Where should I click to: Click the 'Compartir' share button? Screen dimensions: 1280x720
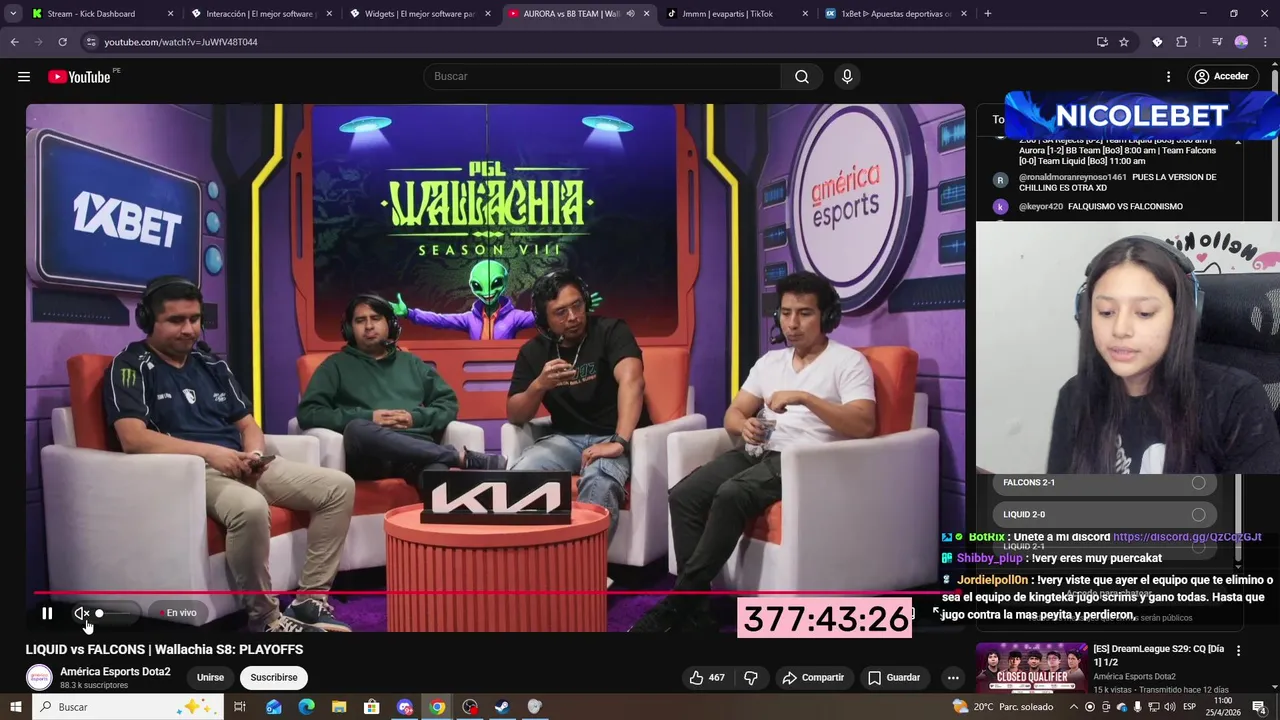point(813,677)
